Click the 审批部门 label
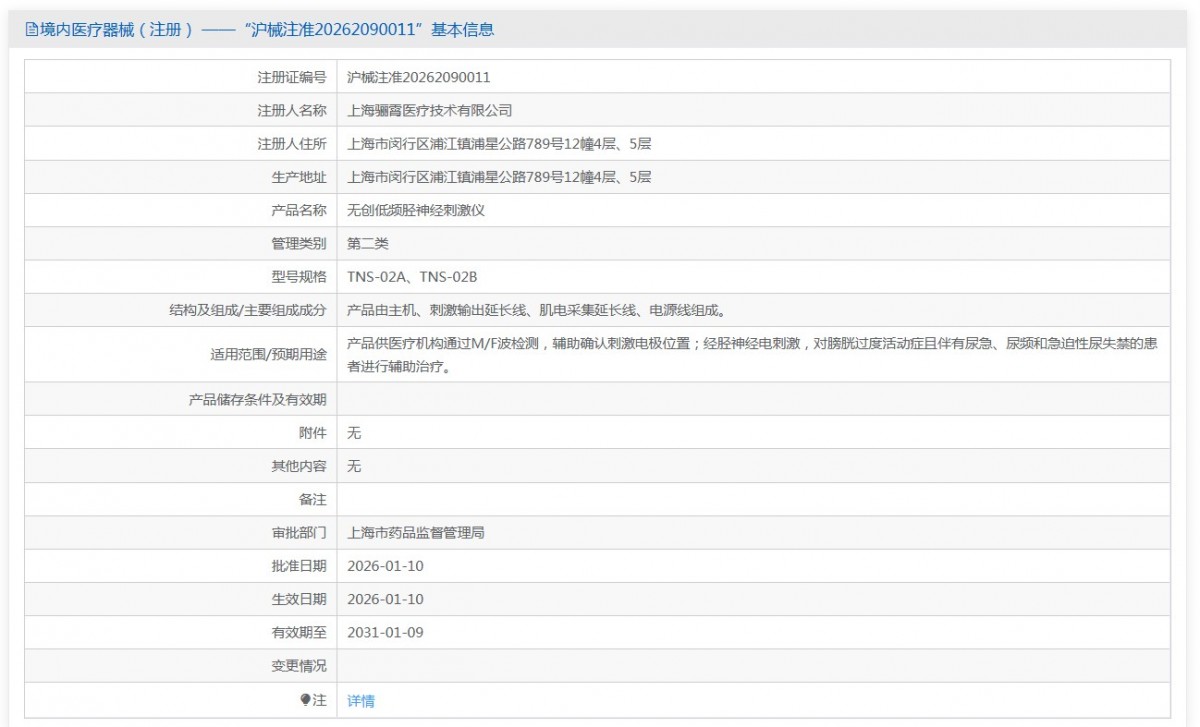Screen dimensions: 1200x727 click(x=299, y=533)
